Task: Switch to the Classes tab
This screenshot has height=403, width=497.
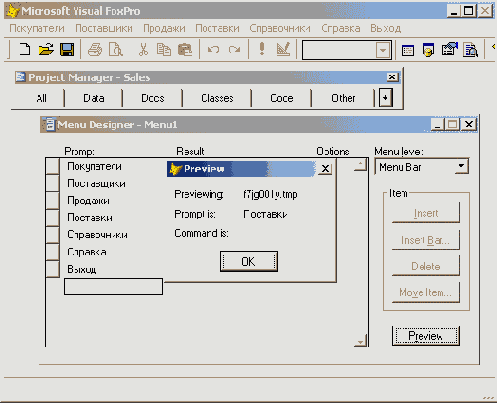Action: point(217,98)
